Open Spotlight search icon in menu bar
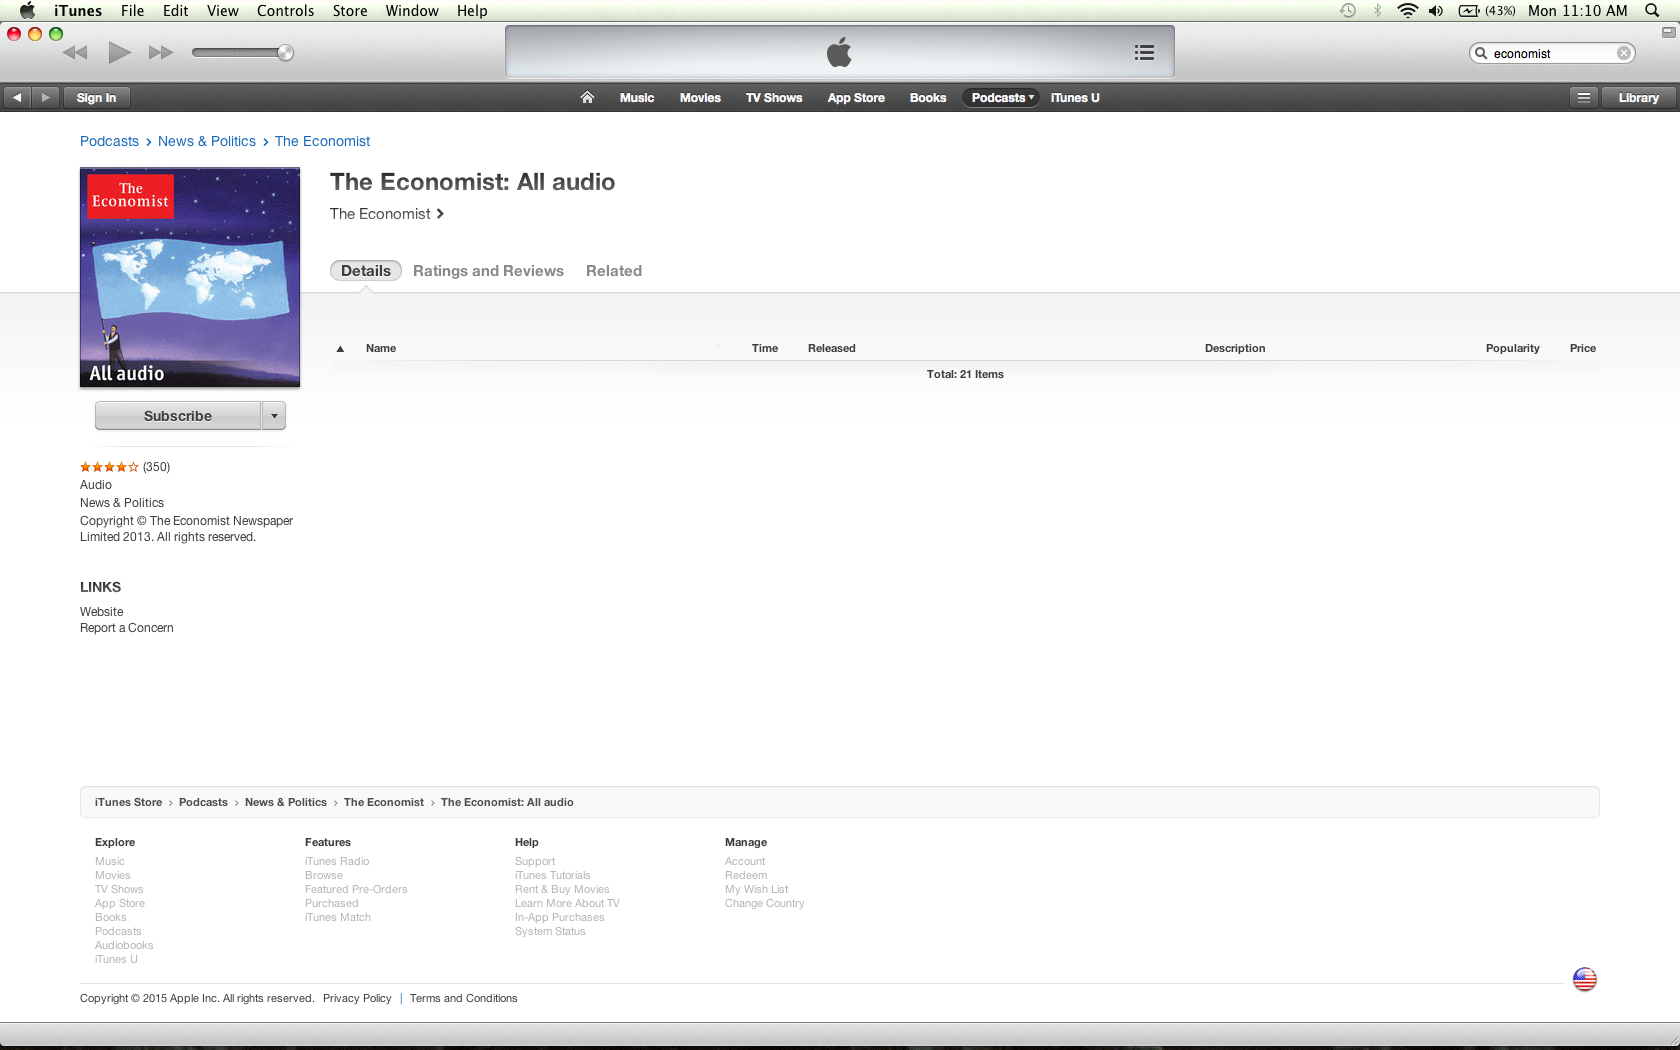 click(x=1652, y=11)
